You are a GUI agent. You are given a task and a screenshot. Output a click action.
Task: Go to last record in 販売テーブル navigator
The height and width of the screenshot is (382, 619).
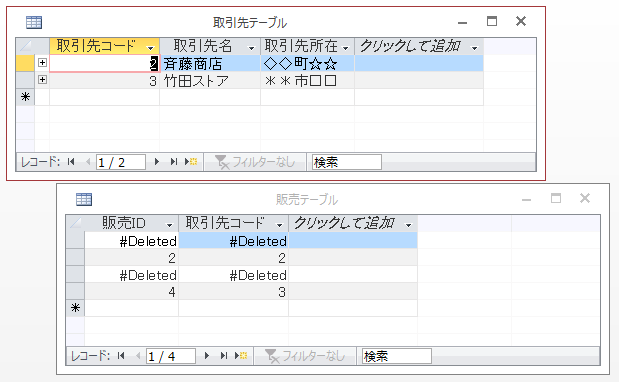click(x=223, y=356)
